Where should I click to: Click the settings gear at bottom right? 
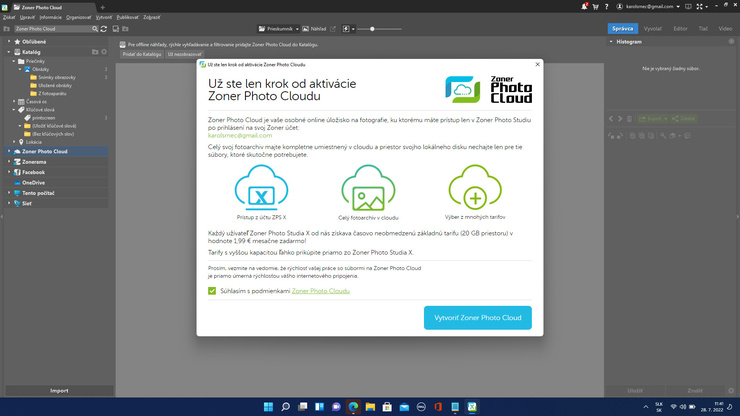point(731,391)
